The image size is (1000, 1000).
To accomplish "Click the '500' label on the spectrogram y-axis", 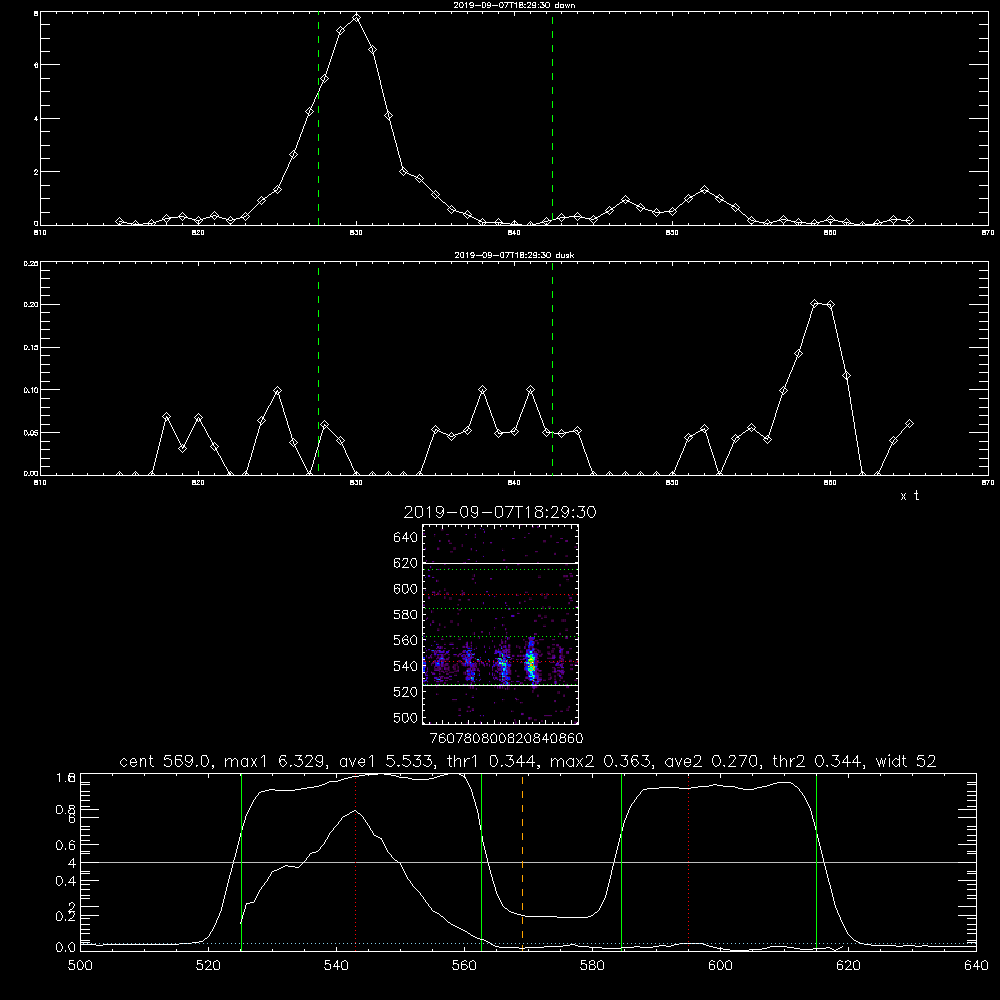I will 406,718.
